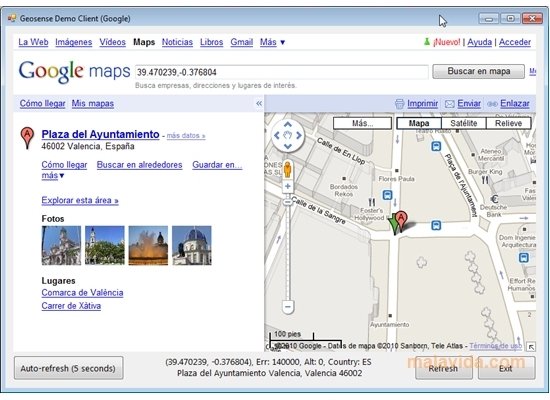Open Gmail from the top navigation

coord(242,42)
